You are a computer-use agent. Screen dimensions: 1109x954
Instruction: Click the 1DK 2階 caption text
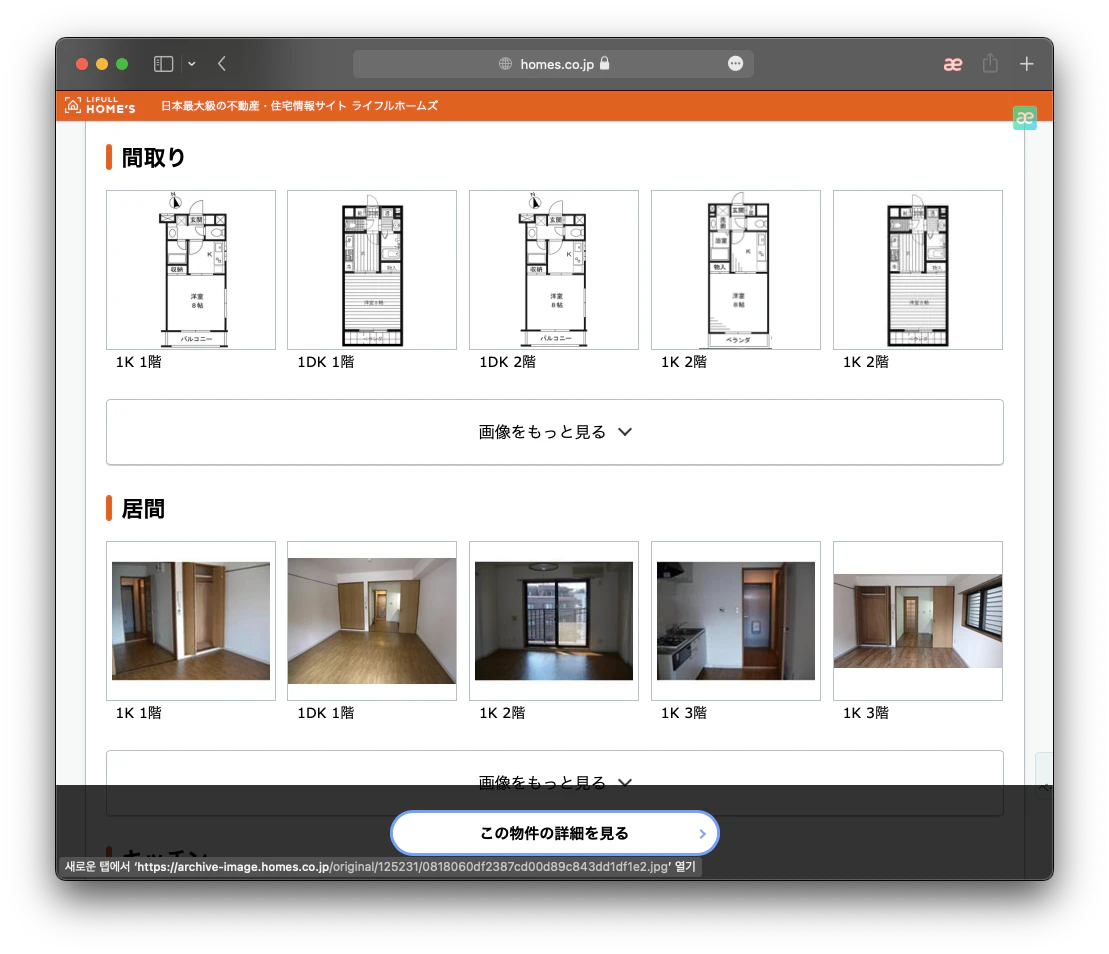pos(507,361)
